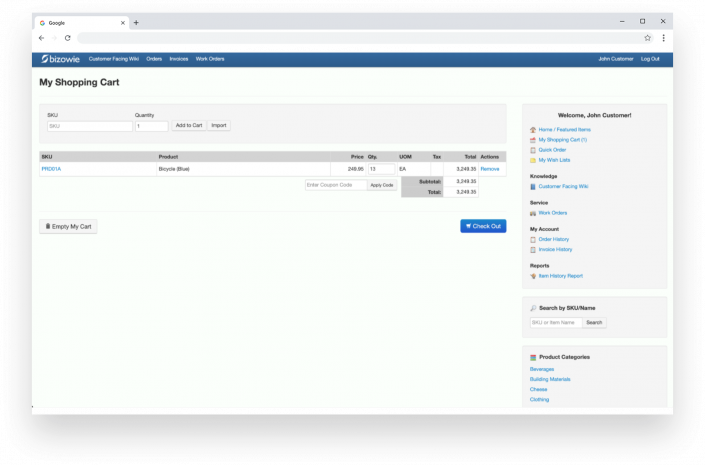
Task: Focus the SKU input field
Action: pos(90,126)
